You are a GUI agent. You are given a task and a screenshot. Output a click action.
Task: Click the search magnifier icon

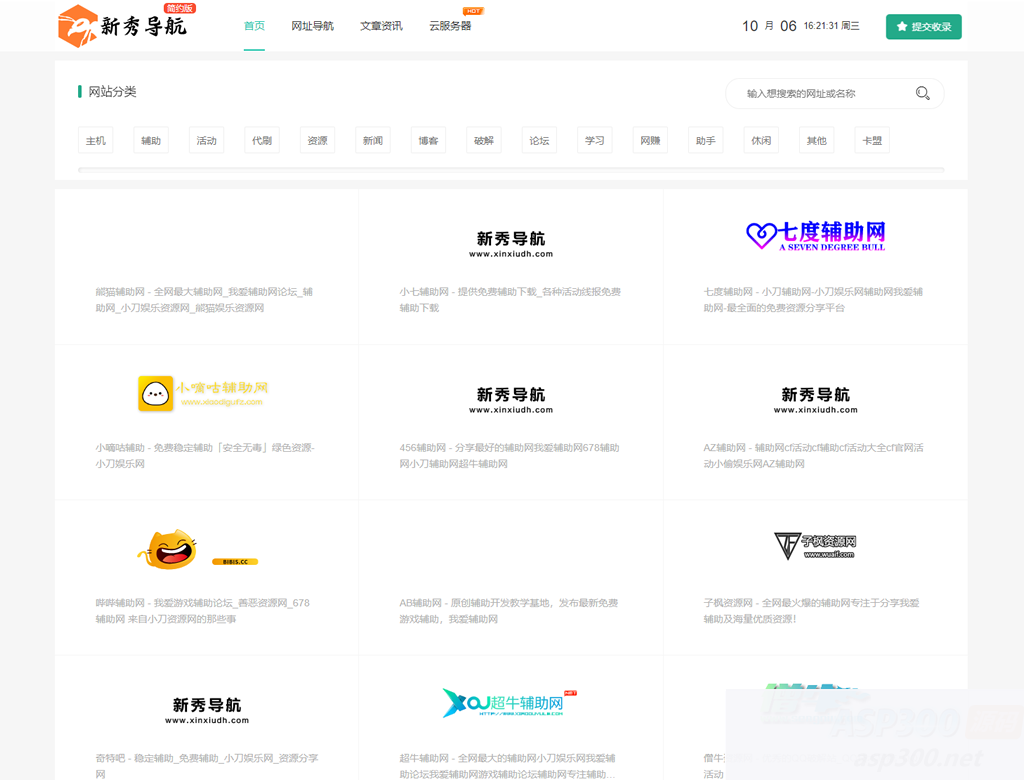pos(922,93)
